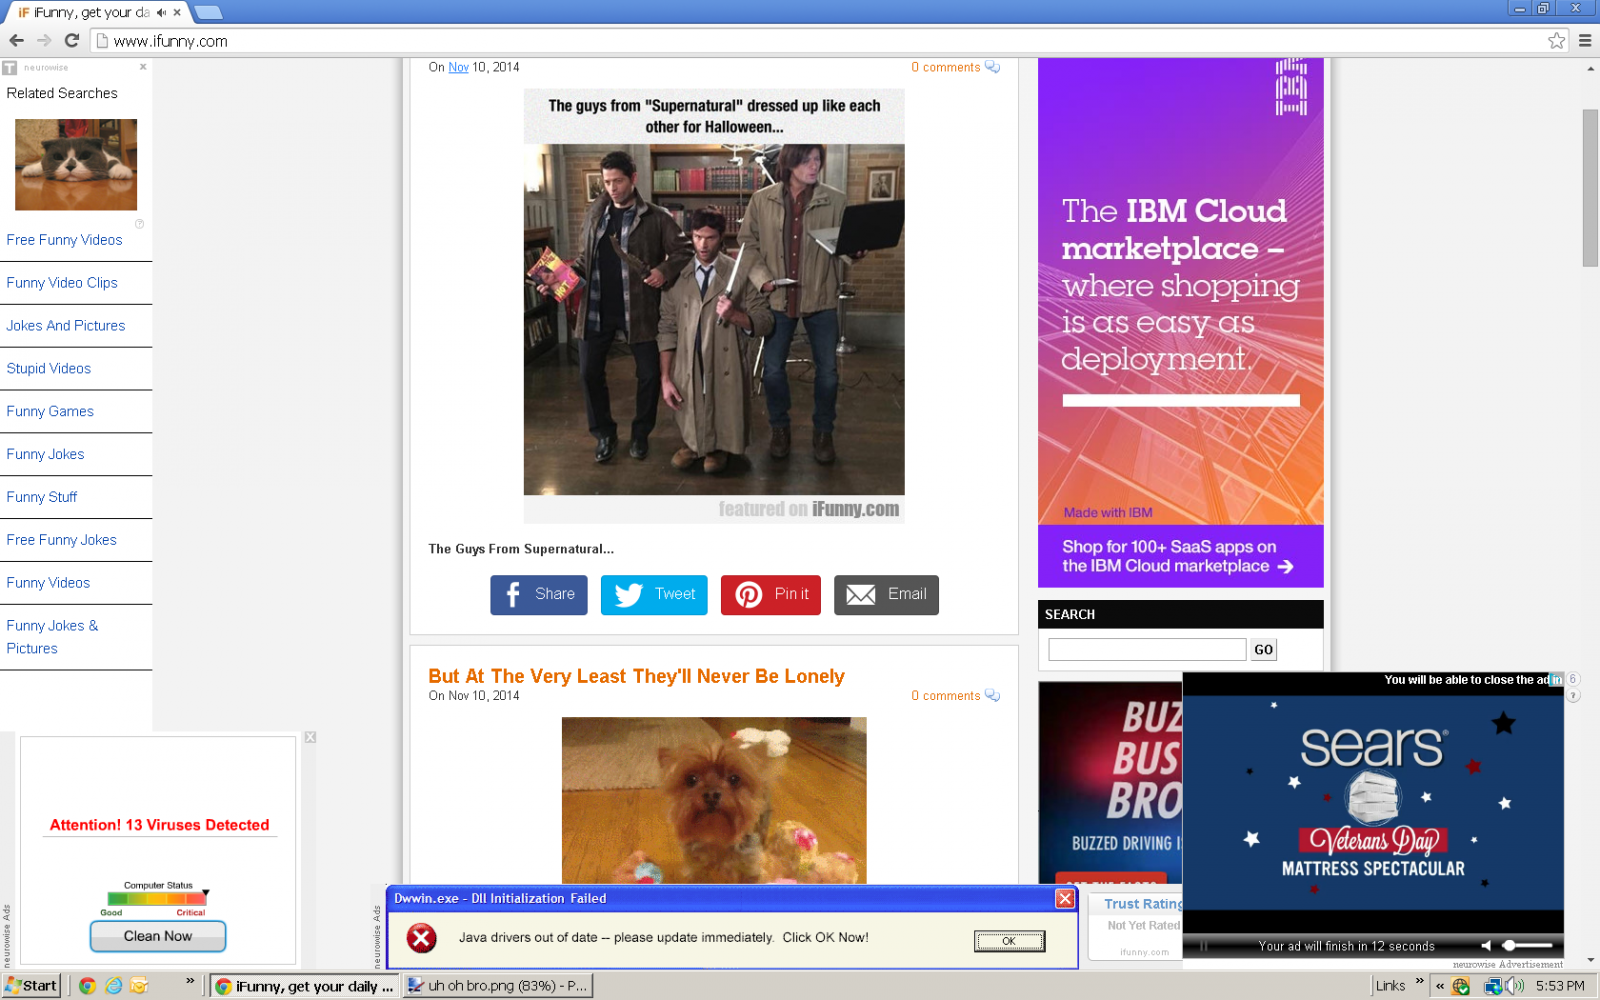Open the mail icon in quick launch
This screenshot has width=1600, height=1000.
(139, 986)
